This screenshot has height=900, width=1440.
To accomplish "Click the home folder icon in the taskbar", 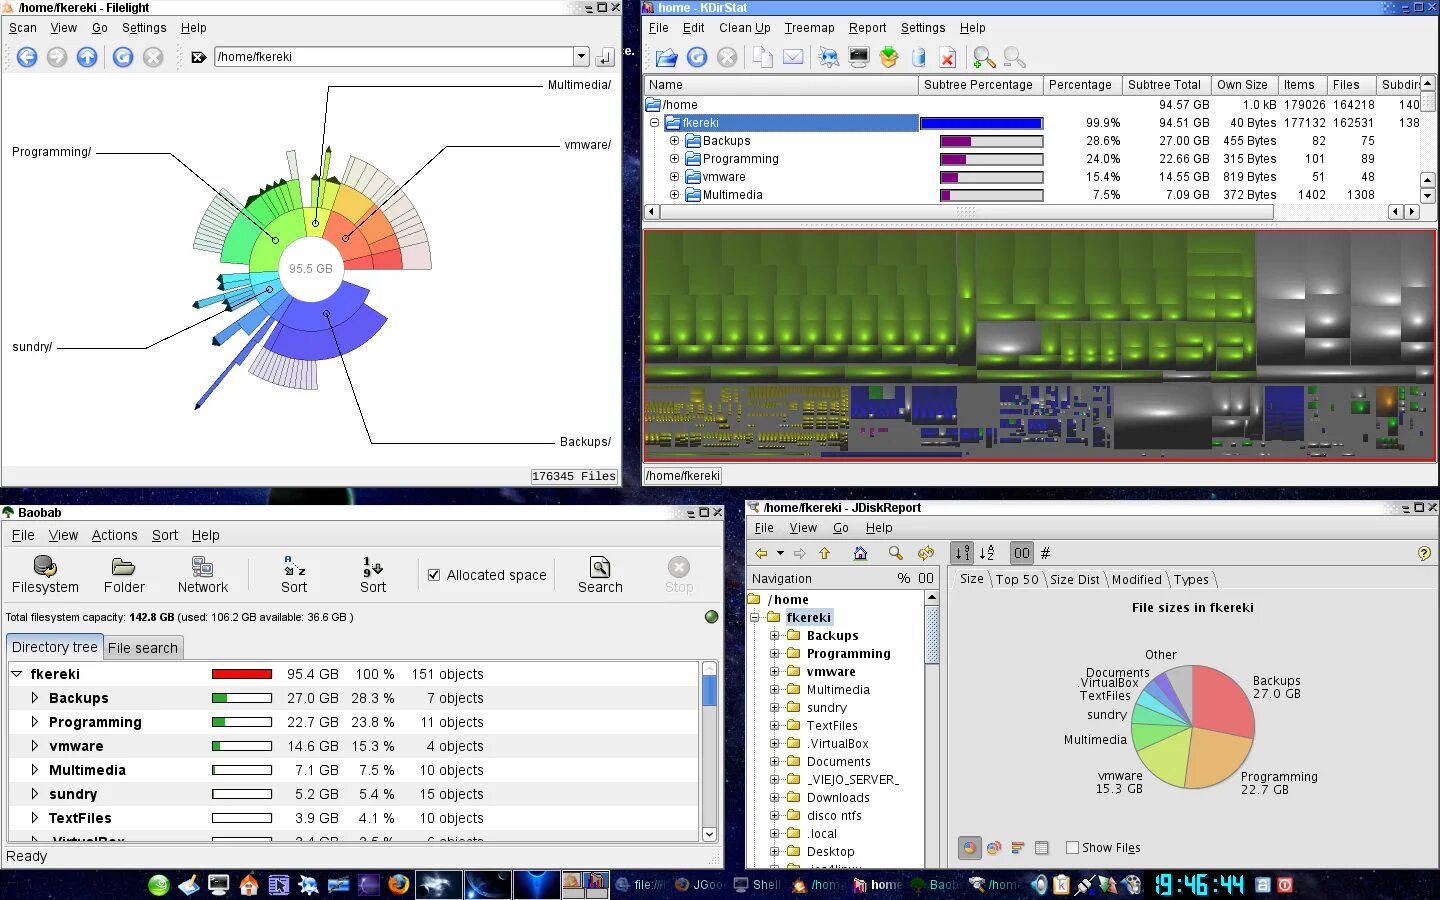I will [x=249, y=885].
